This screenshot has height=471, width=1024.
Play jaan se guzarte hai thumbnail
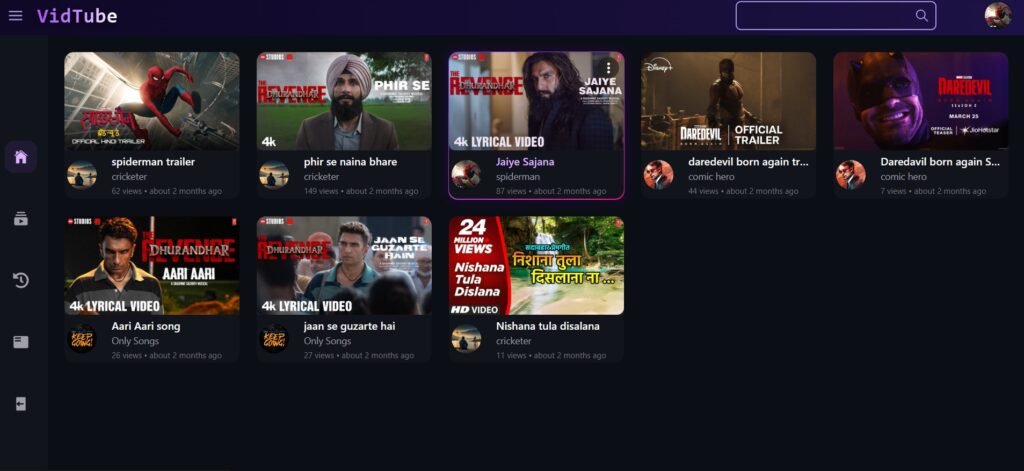coord(344,266)
